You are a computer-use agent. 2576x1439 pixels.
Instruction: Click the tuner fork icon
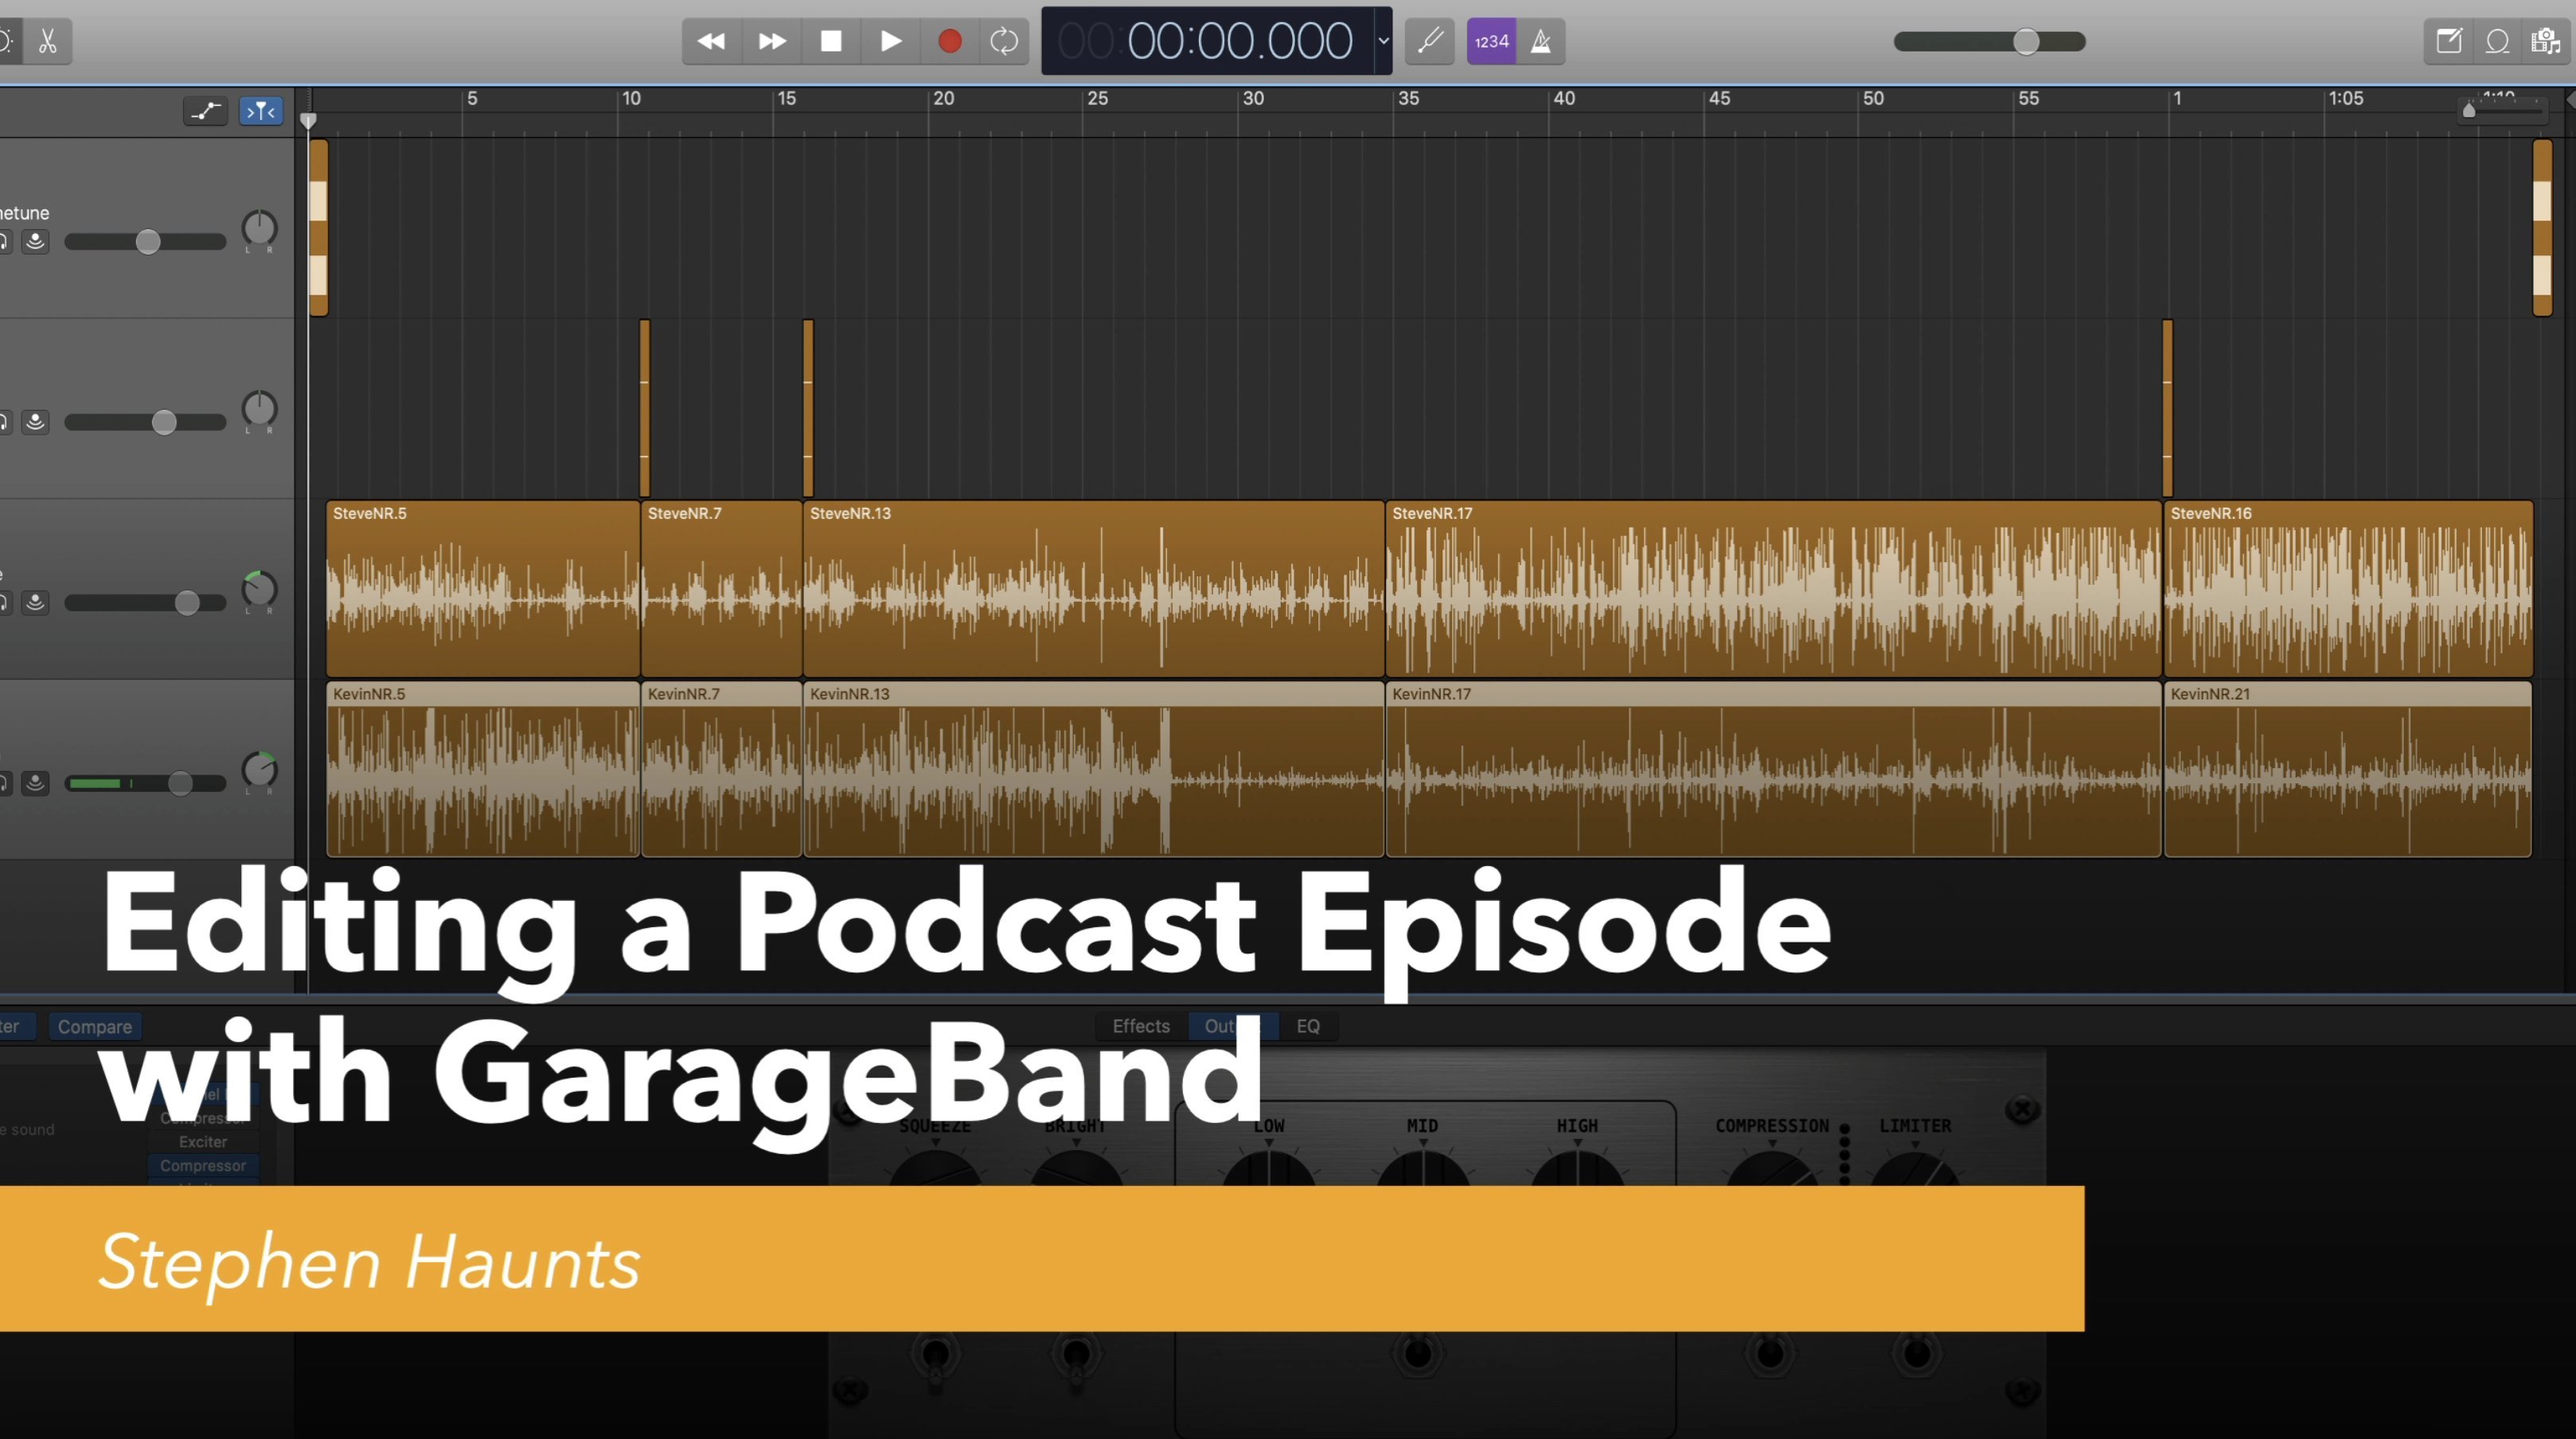[1430, 41]
